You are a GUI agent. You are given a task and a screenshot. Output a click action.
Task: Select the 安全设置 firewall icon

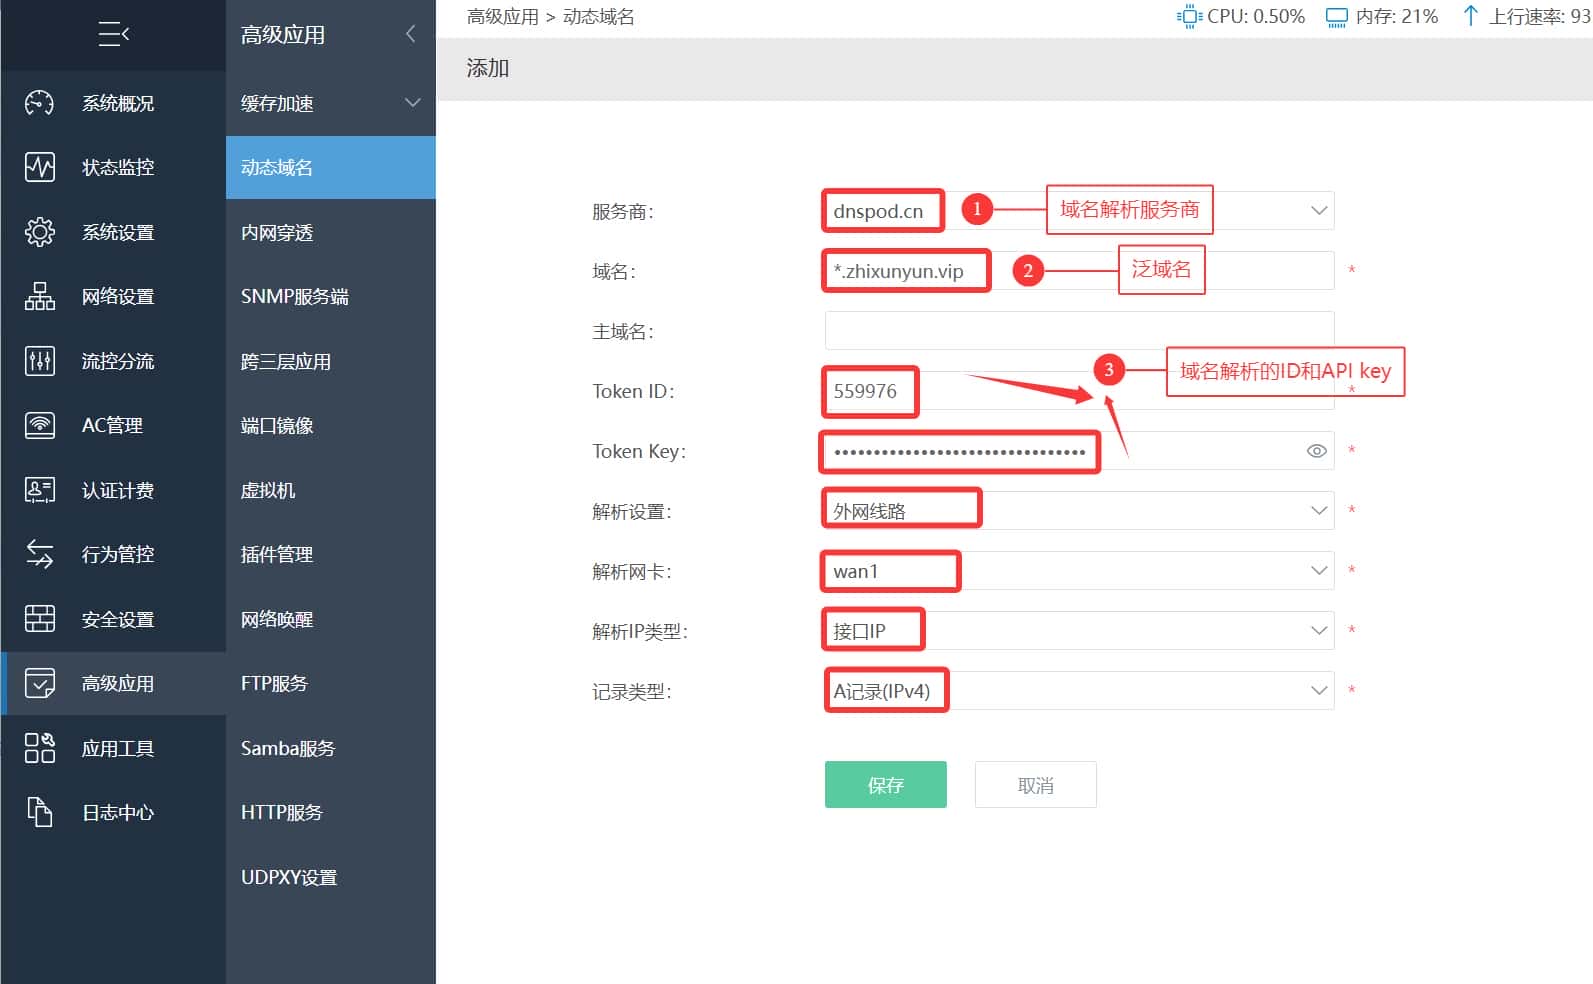(x=39, y=619)
